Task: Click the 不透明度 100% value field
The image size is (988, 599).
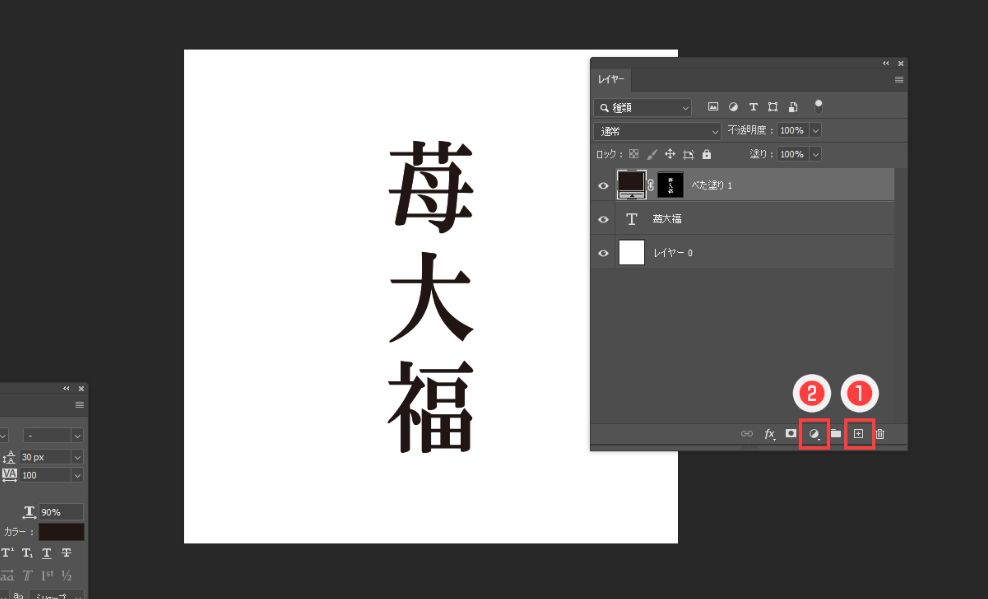Action: (x=793, y=130)
